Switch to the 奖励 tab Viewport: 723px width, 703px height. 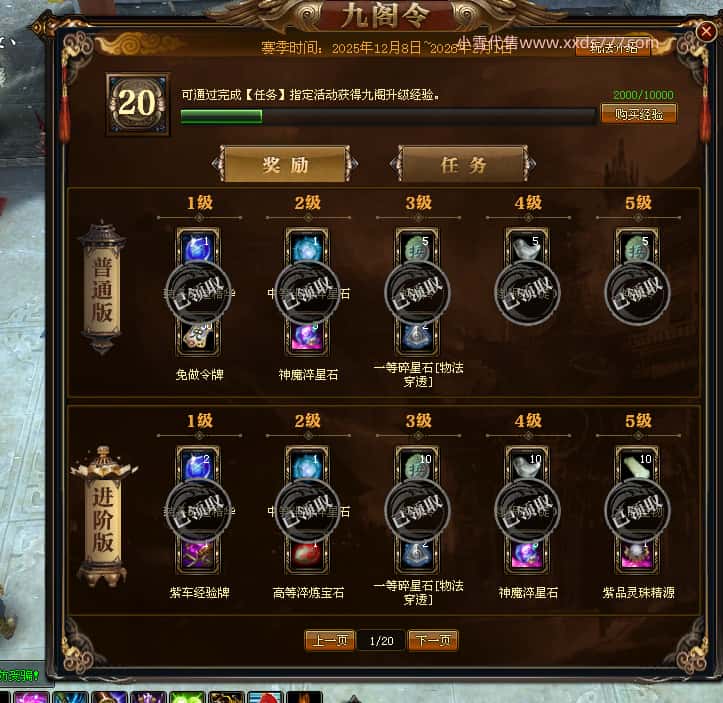[x=285, y=164]
